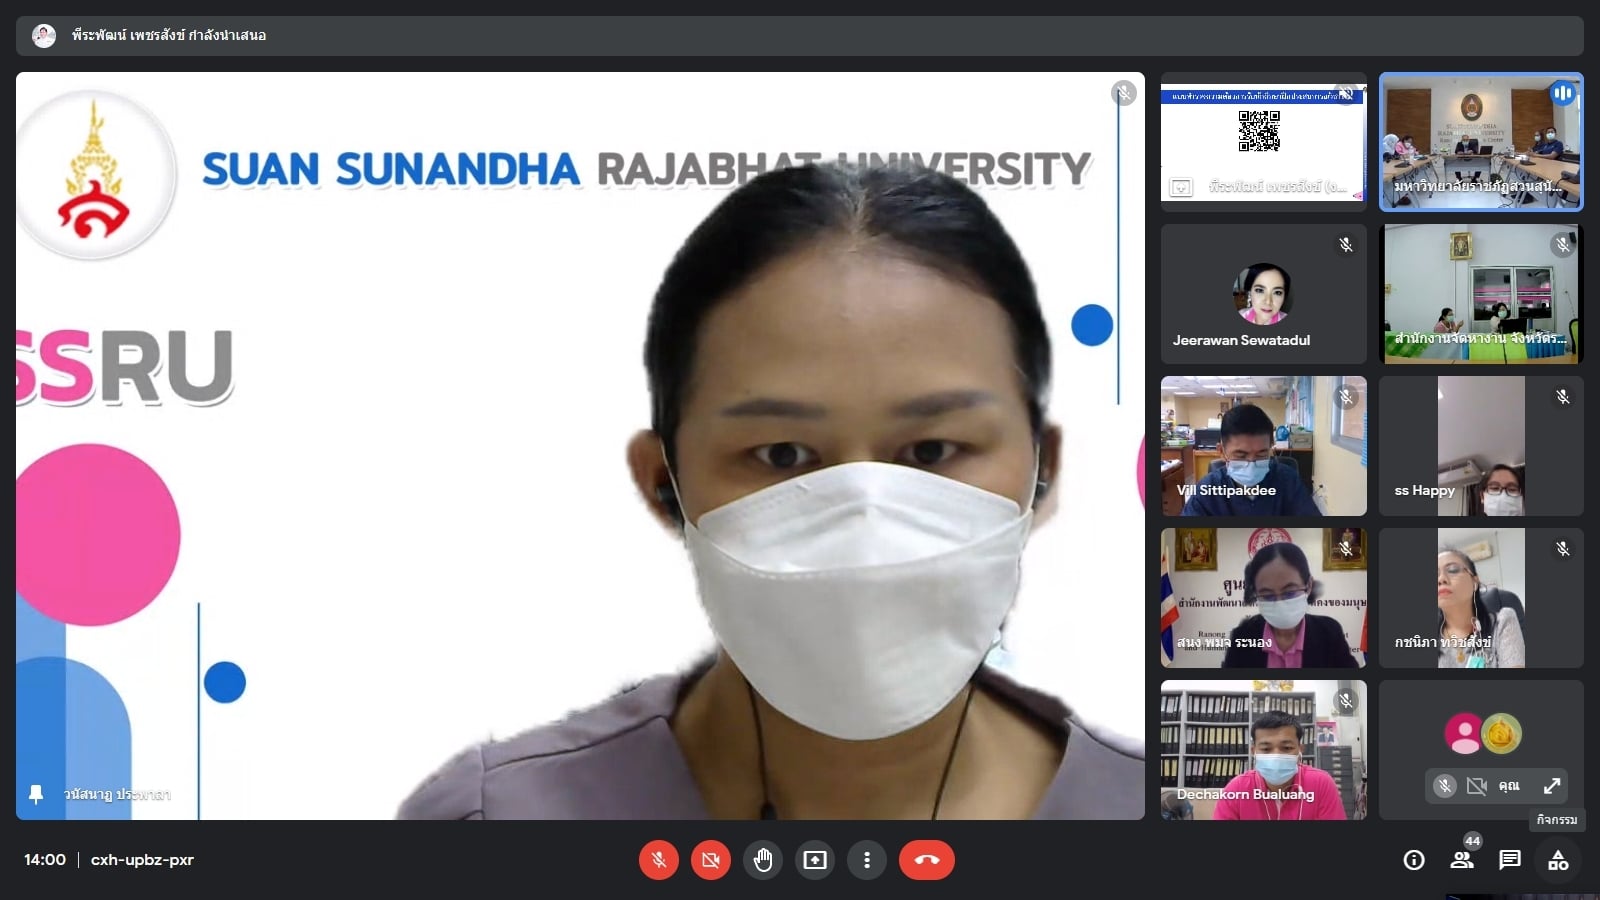Toggle muted mic icon in self-view tile
The width and height of the screenshot is (1600, 900).
tap(1444, 786)
